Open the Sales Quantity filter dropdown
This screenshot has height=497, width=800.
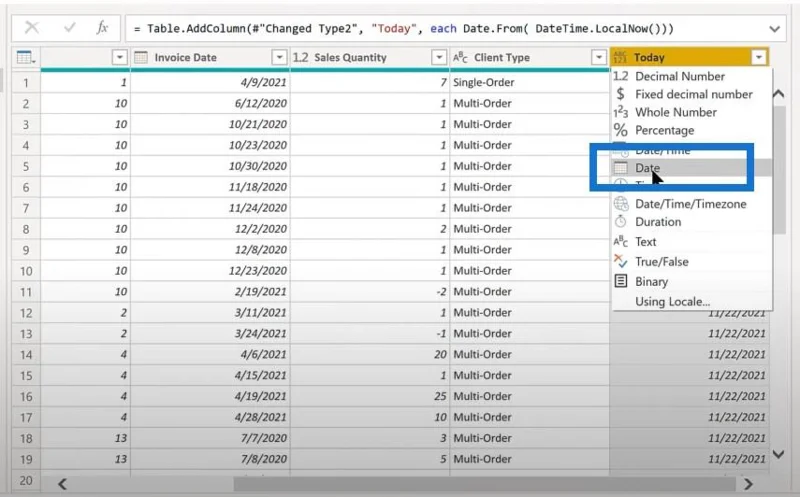pyautogui.click(x=439, y=58)
